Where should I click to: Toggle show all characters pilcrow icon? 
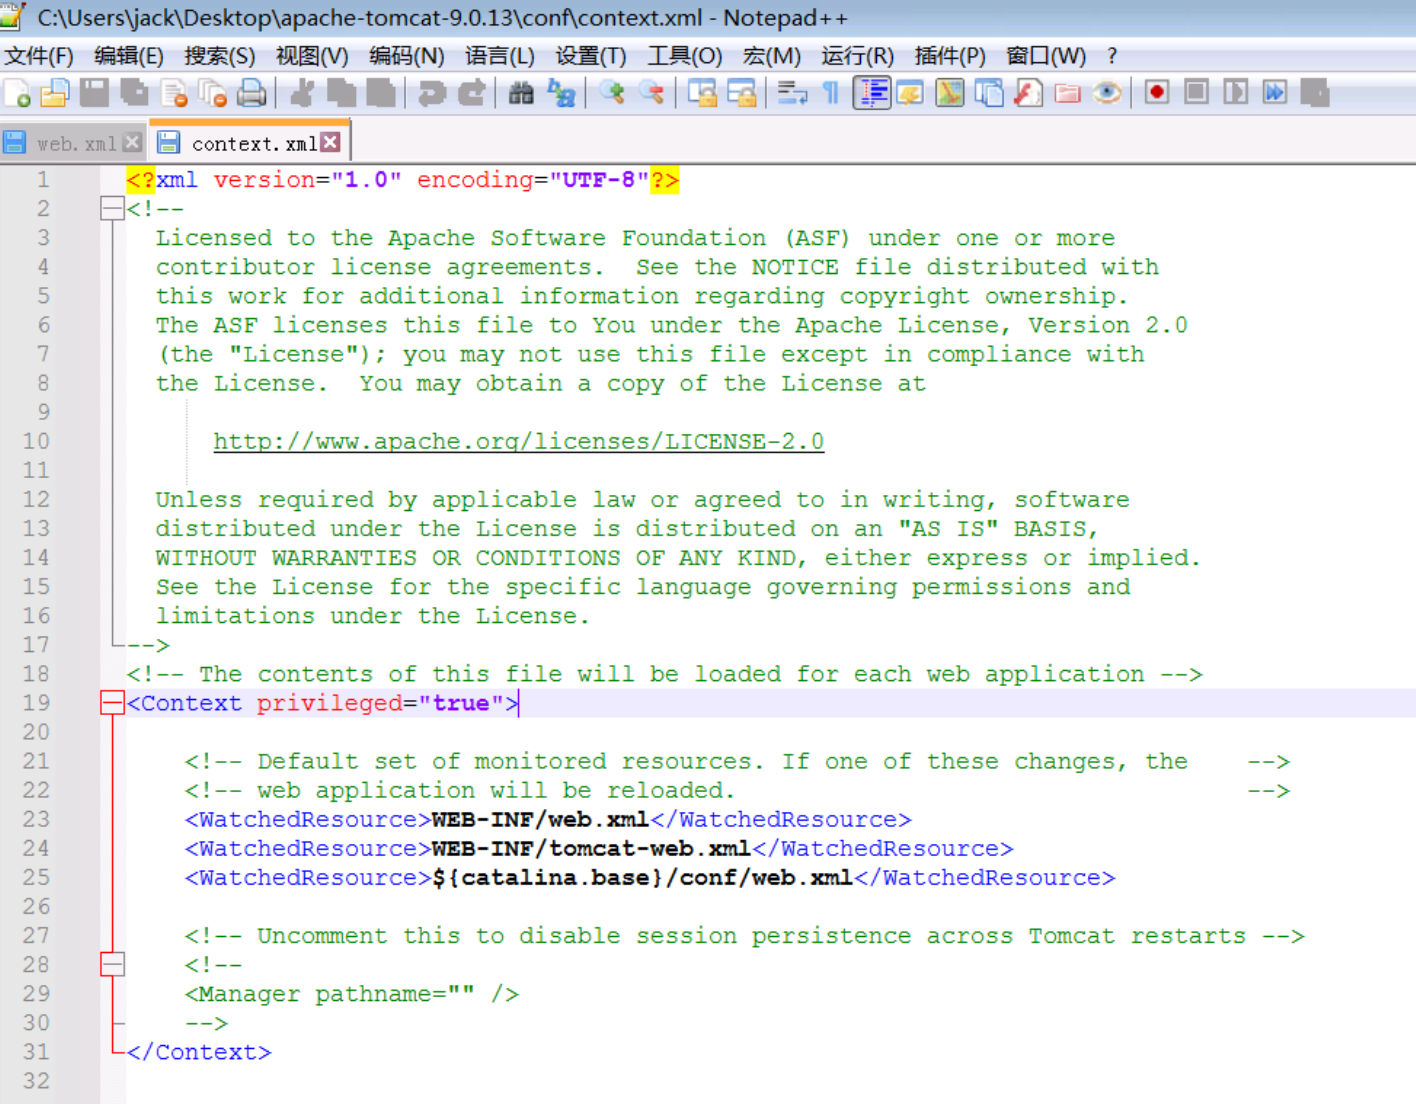click(x=830, y=93)
